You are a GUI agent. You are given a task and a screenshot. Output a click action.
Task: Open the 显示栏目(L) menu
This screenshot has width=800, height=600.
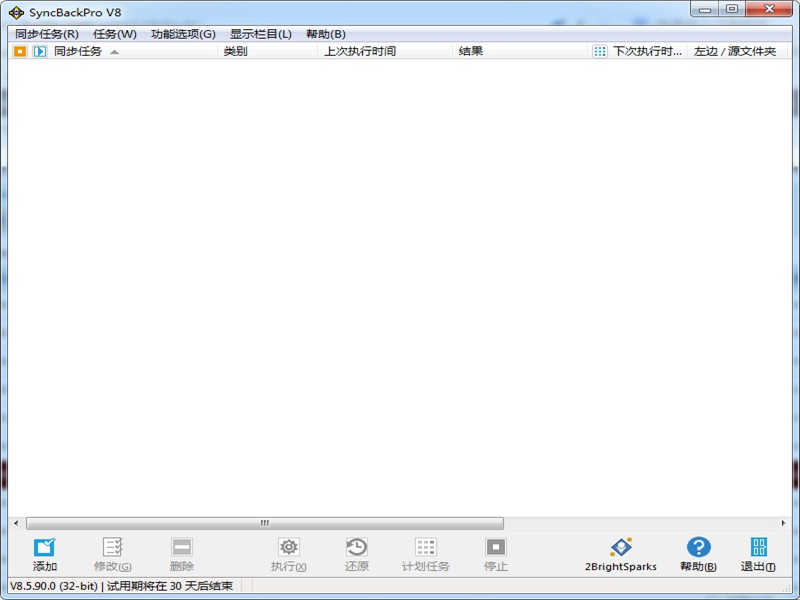coord(260,34)
